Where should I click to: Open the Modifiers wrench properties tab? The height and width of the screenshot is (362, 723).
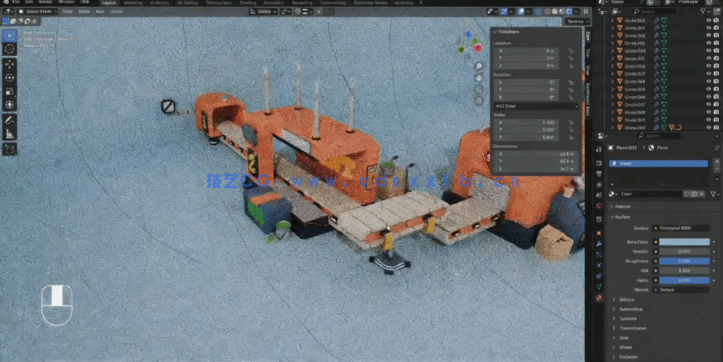click(599, 243)
